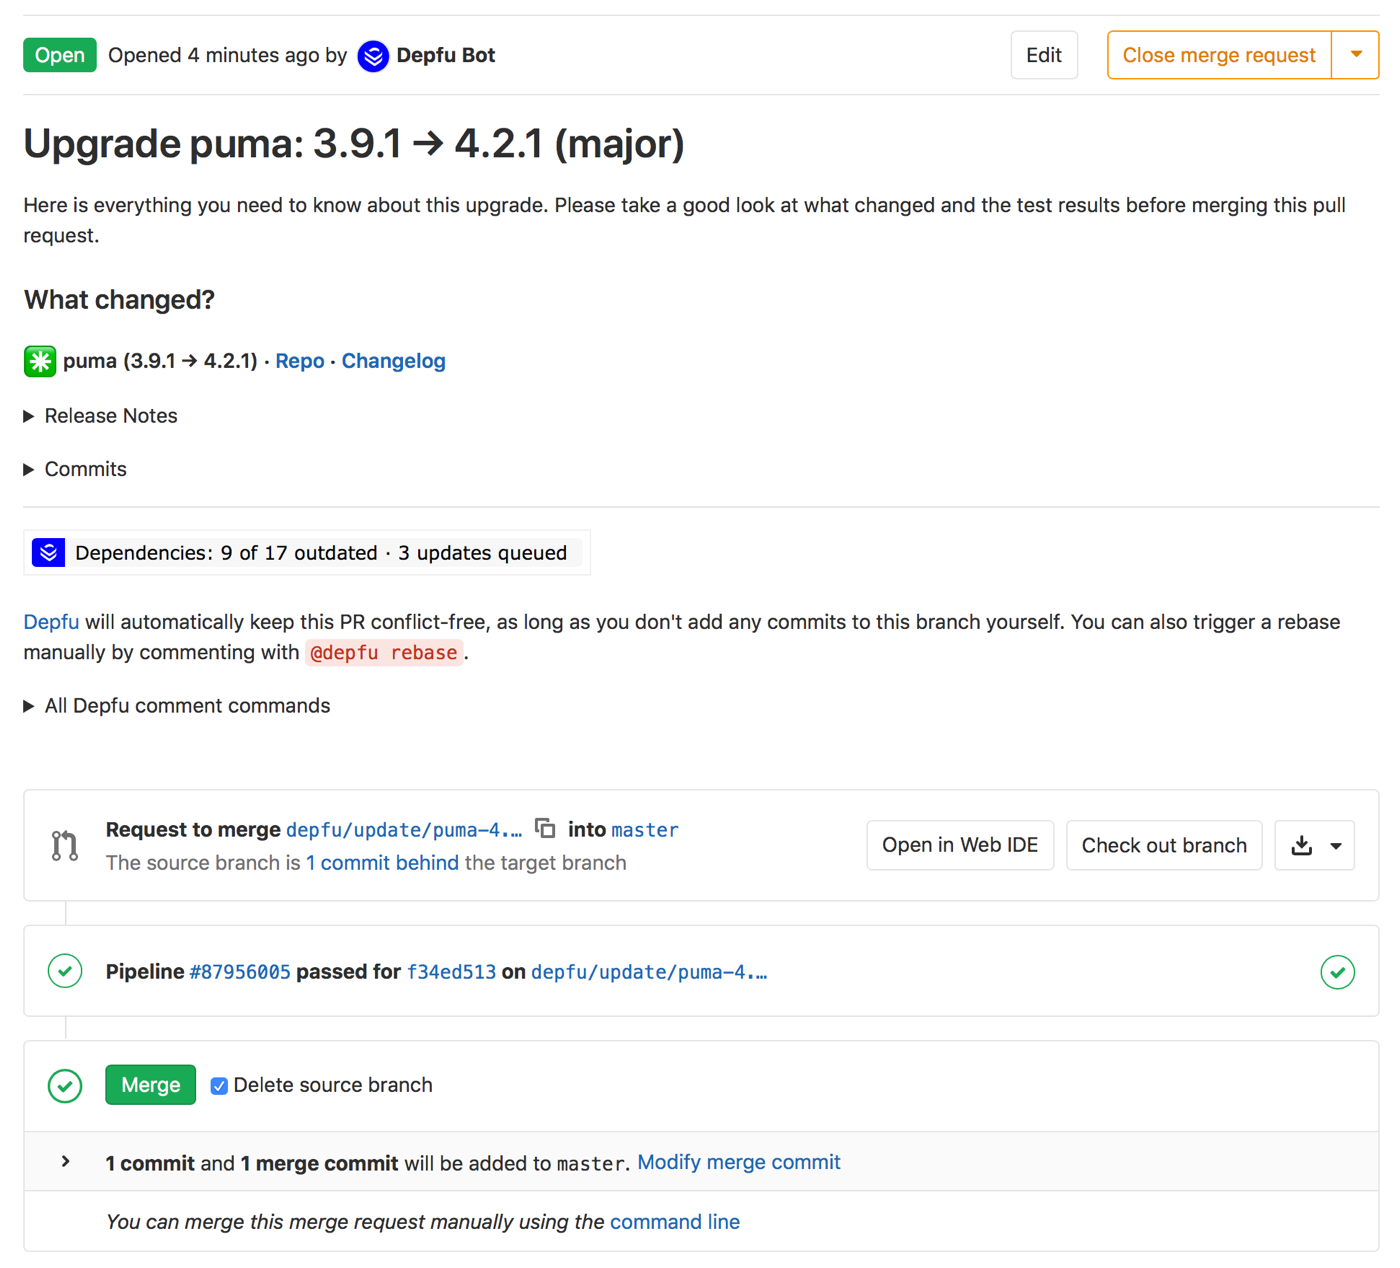Click the Depfu Bot avatar icon
Viewport: 1400px width, 1268px height.
373,56
